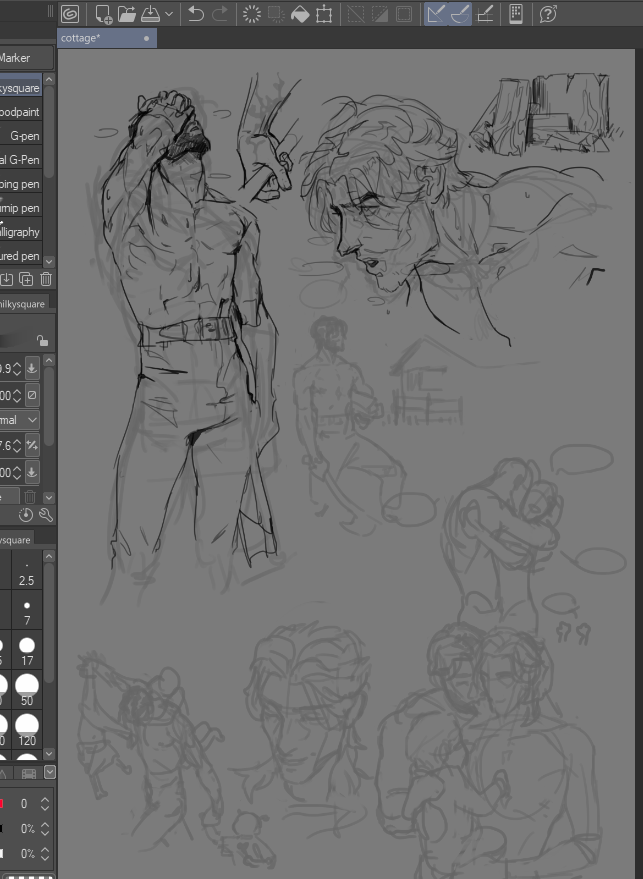This screenshot has width=643, height=879.
Task: Delete the selected sub tool
Action: tap(46, 279)
